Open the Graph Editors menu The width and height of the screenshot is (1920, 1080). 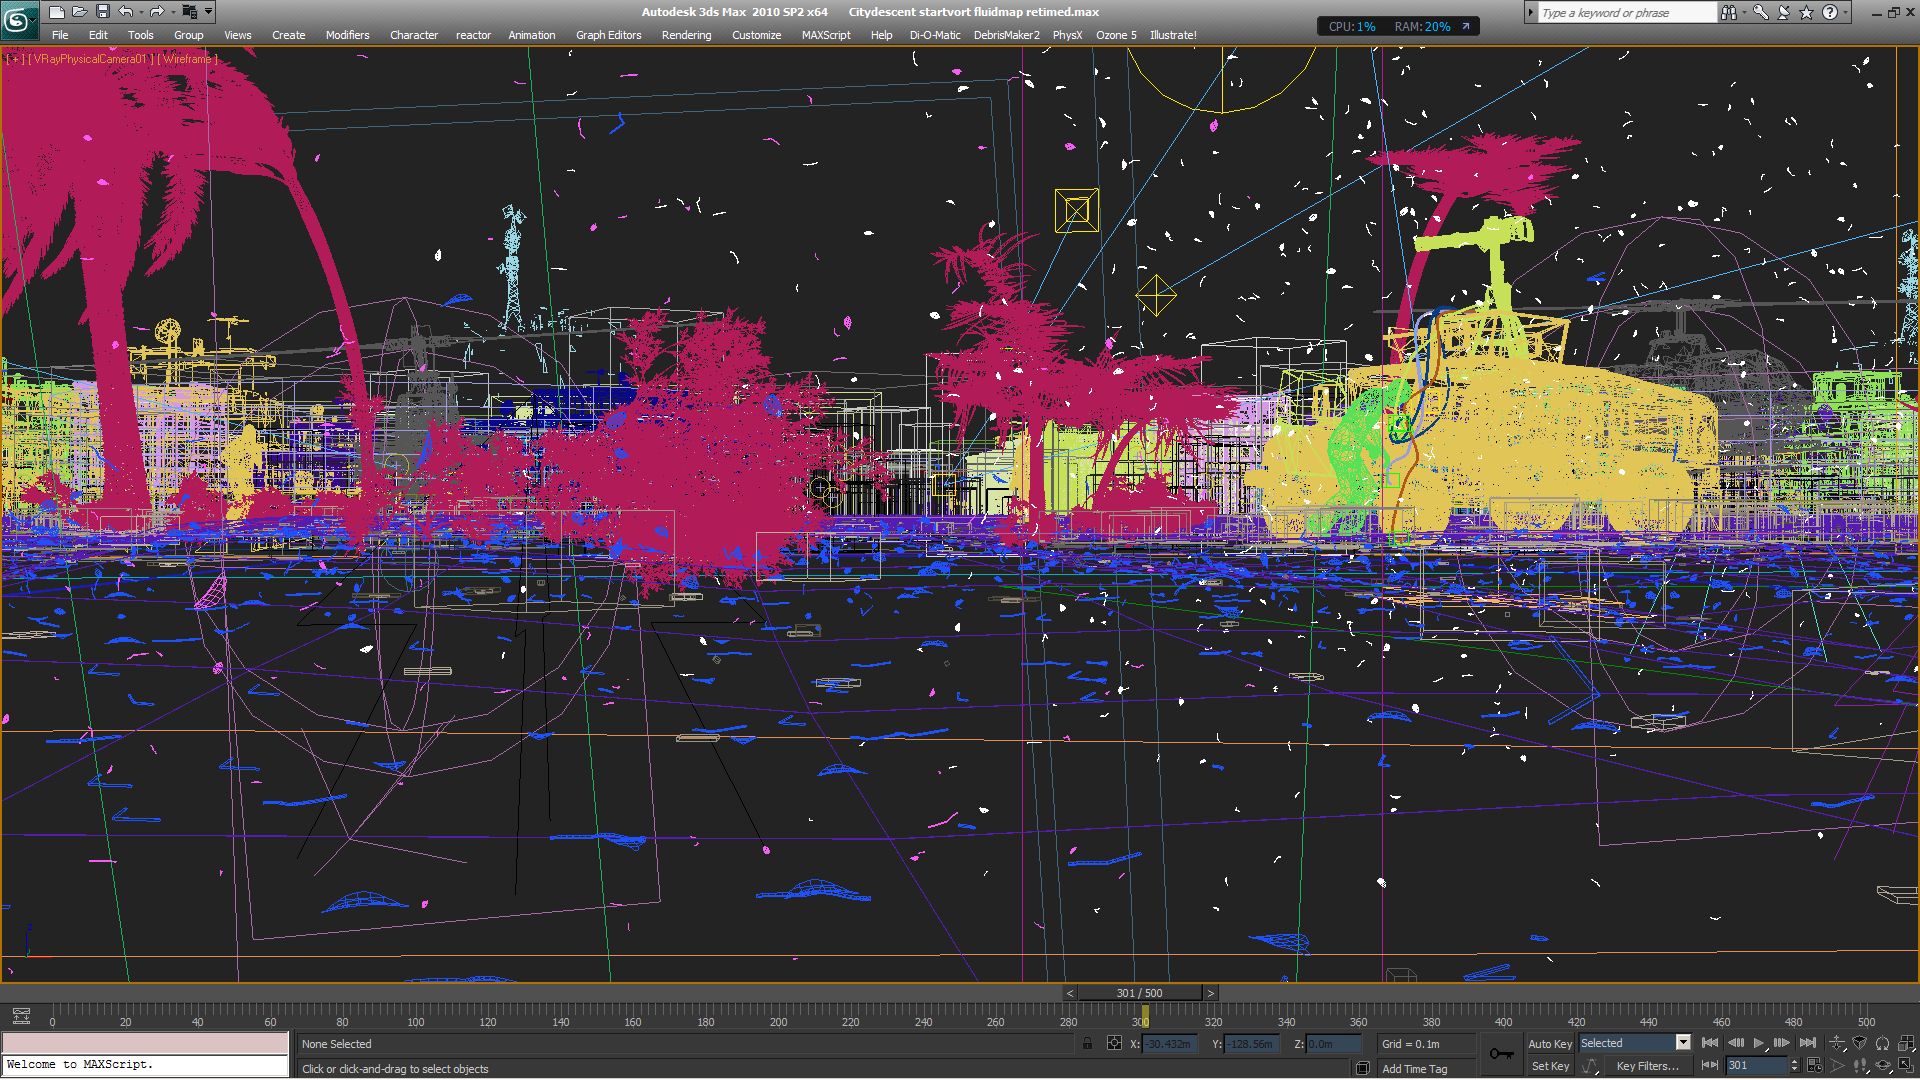pyautogui.click(x=608, y=35)
